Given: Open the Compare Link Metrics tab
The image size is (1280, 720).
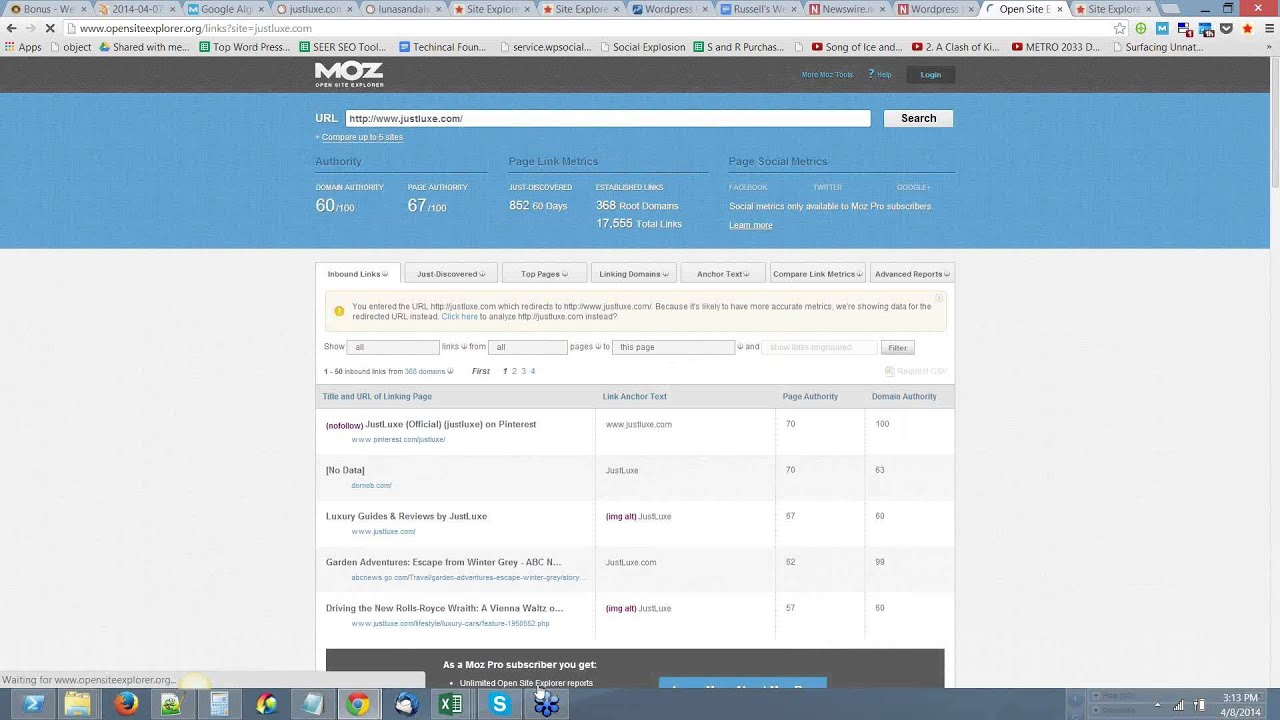Looking at the screenshot, I should coord(818,274).
